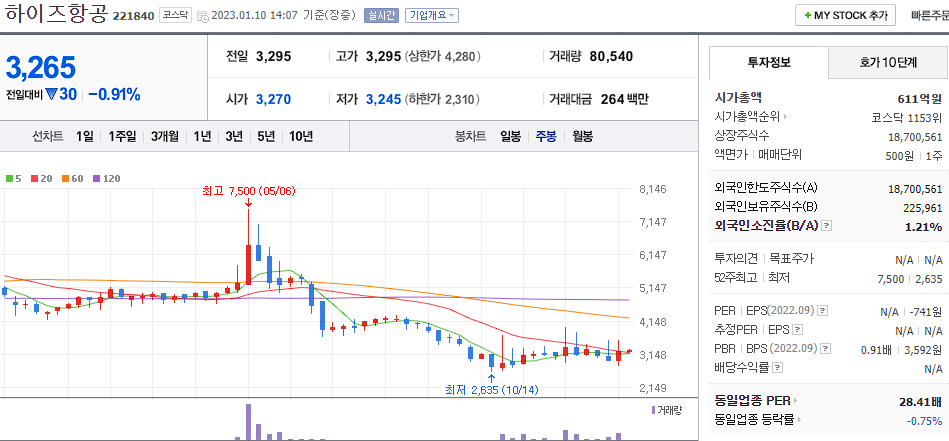Click help icon next to EPS(2022.09)
Image resolution: width=949 pixels, height=441 pixels.
[823, 311]
